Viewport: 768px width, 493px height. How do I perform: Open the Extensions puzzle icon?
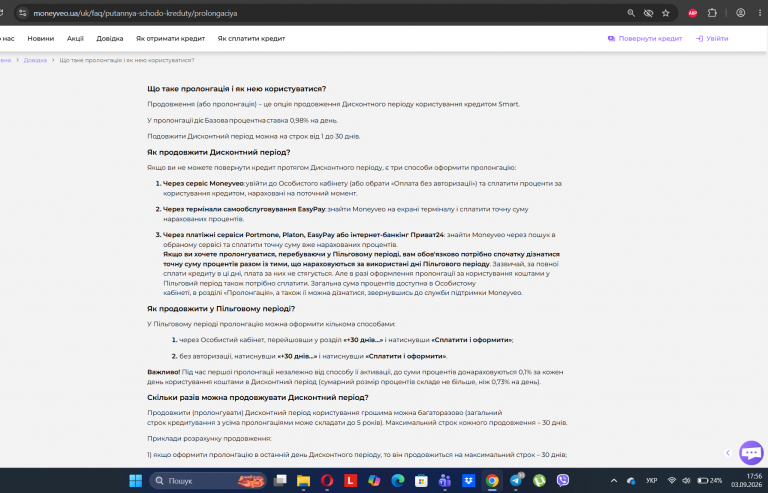pyautogui.click(x=712, y=13)
